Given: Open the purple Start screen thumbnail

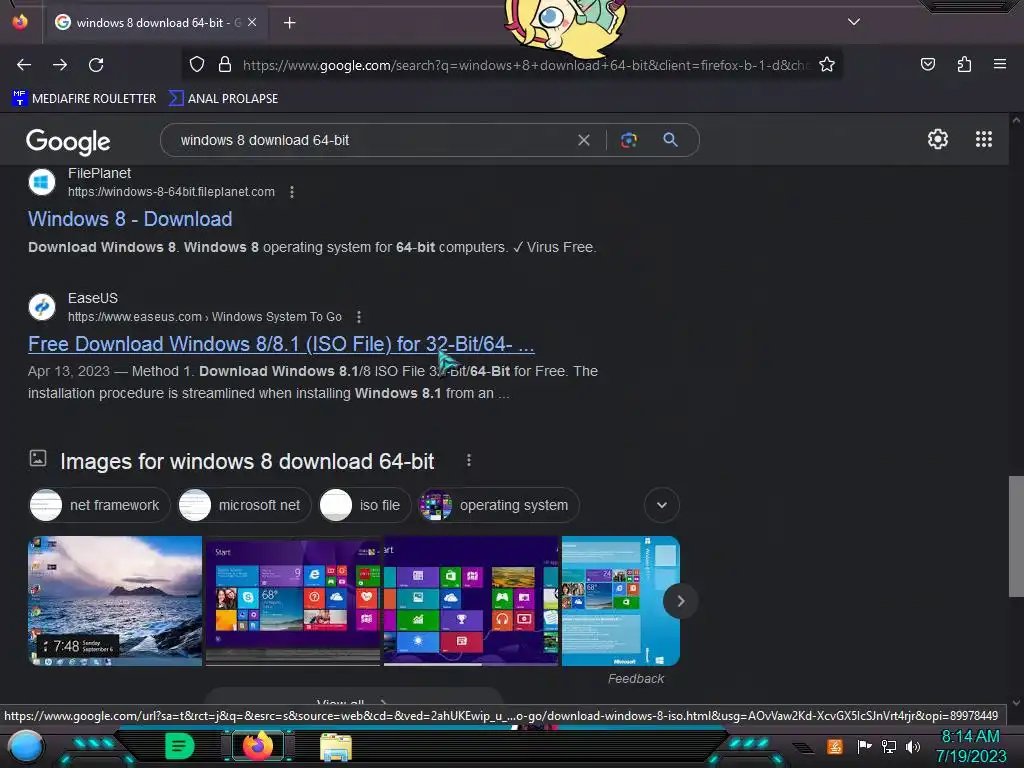Looking at the screenshot, I should click(x=293, y=601).
